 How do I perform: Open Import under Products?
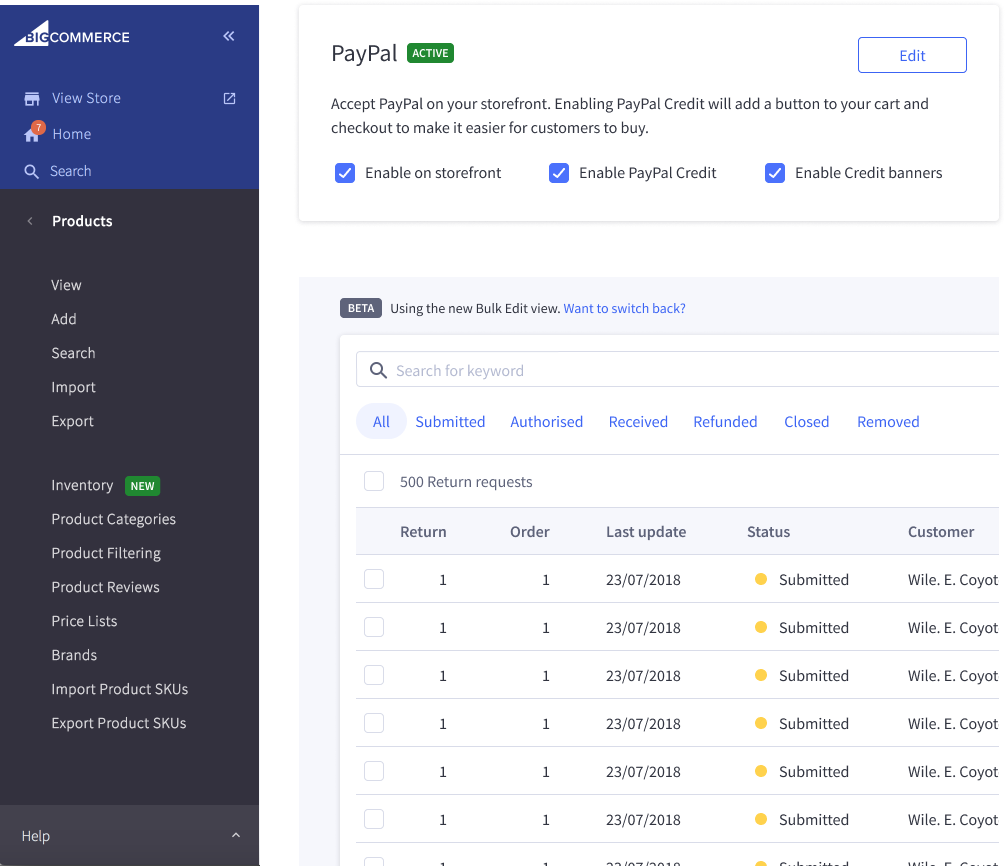pyautogui.click(x=73, y=387)
